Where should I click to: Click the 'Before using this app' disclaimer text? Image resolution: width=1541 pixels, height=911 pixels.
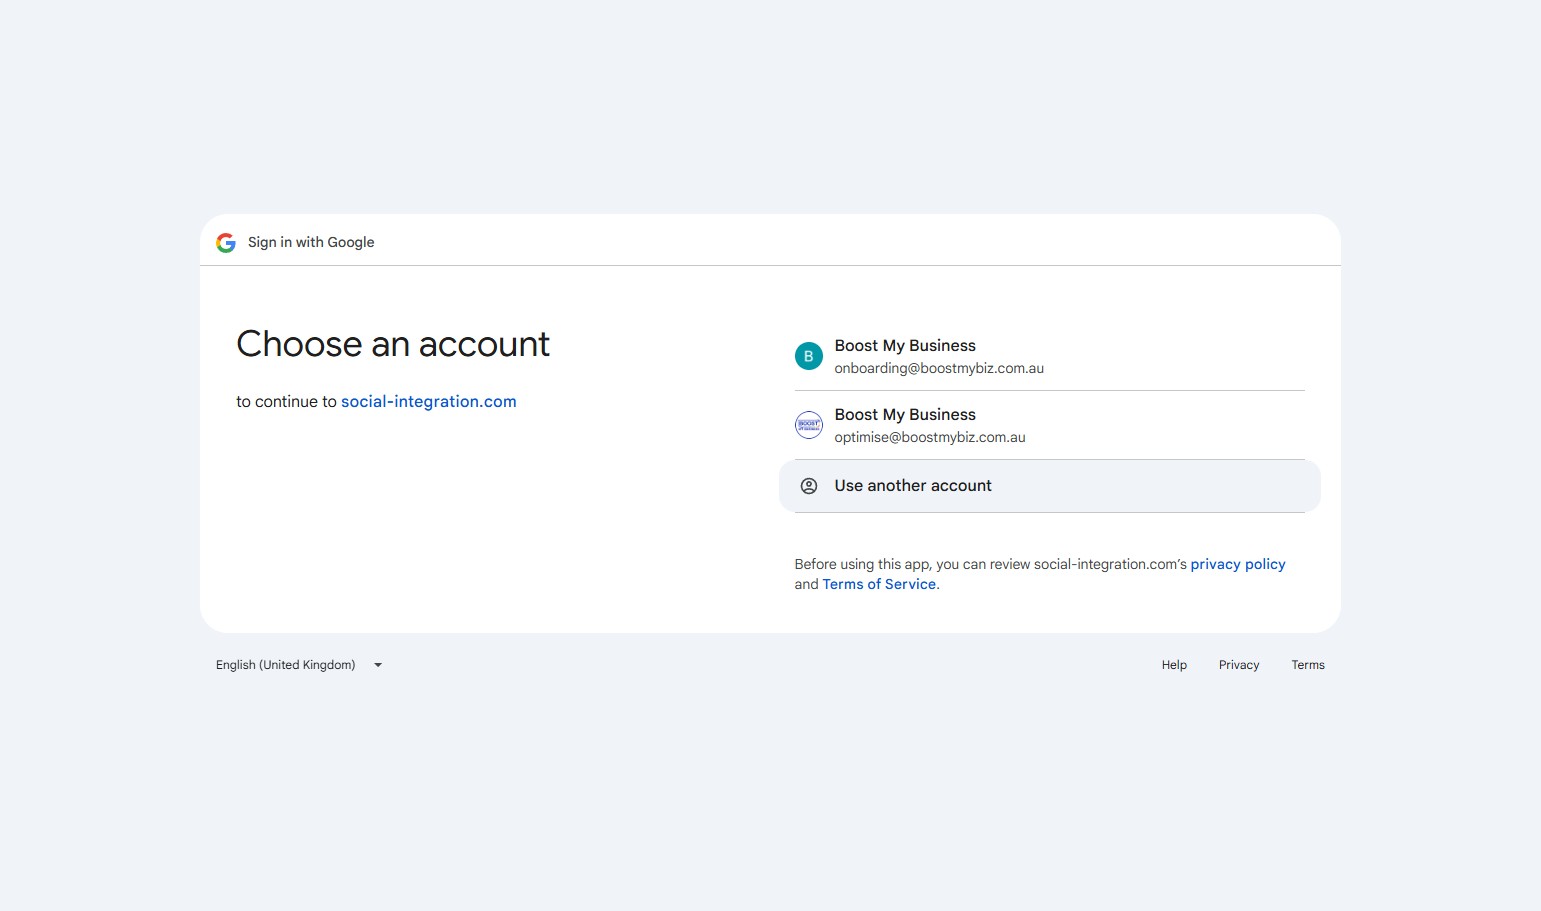pyautogui.click(x=990, y=565)
